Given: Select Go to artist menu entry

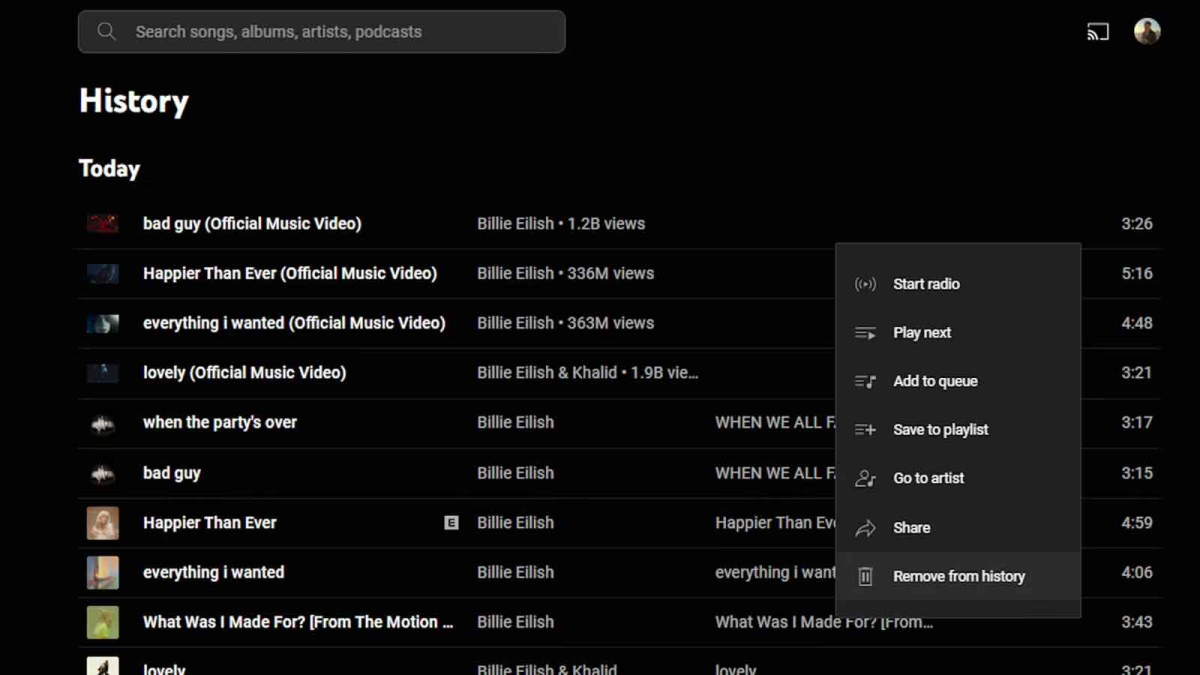Looking at the screenshot, I should [928, 478].
